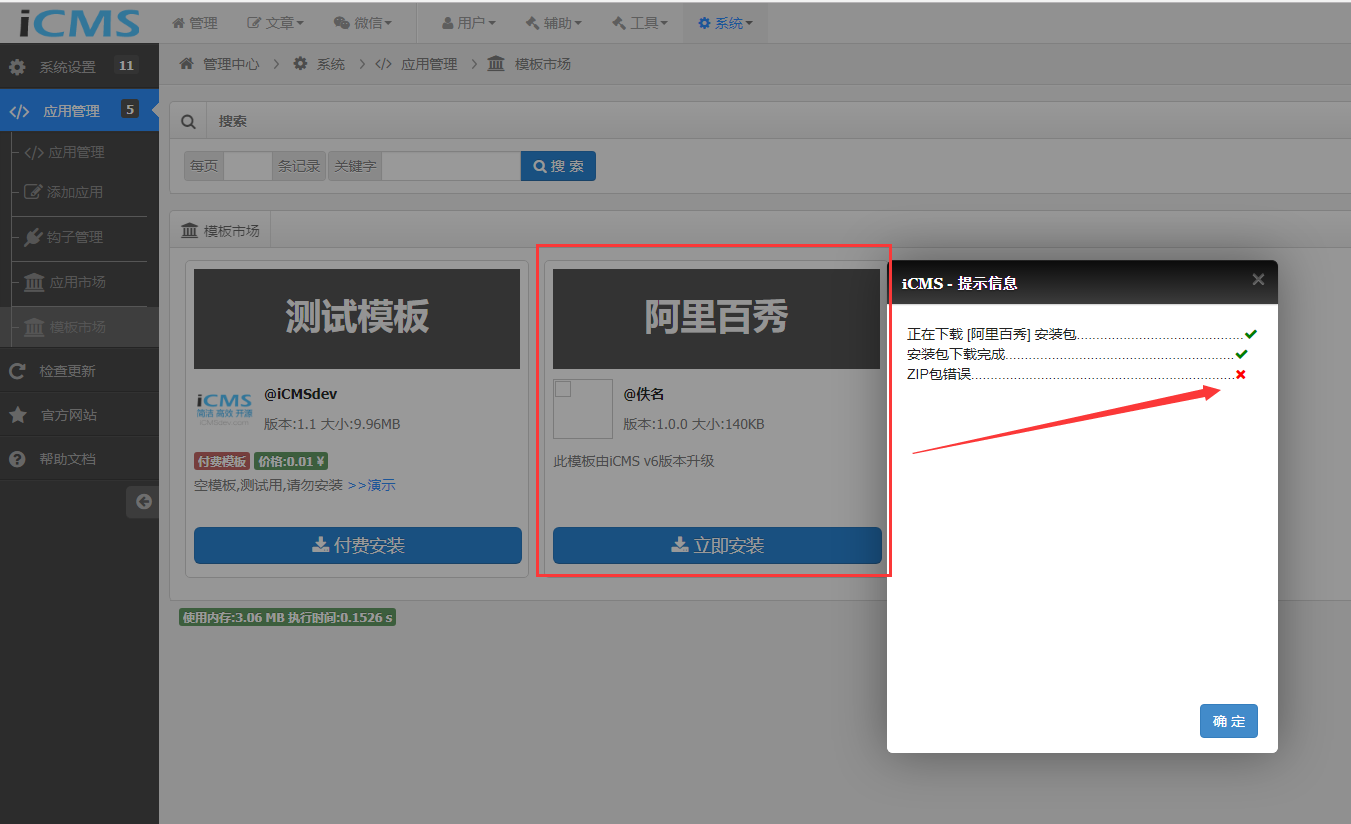Click the broken avatar image of @佚名
This screenshot has height=824, width=1351.
coord(583,409)
